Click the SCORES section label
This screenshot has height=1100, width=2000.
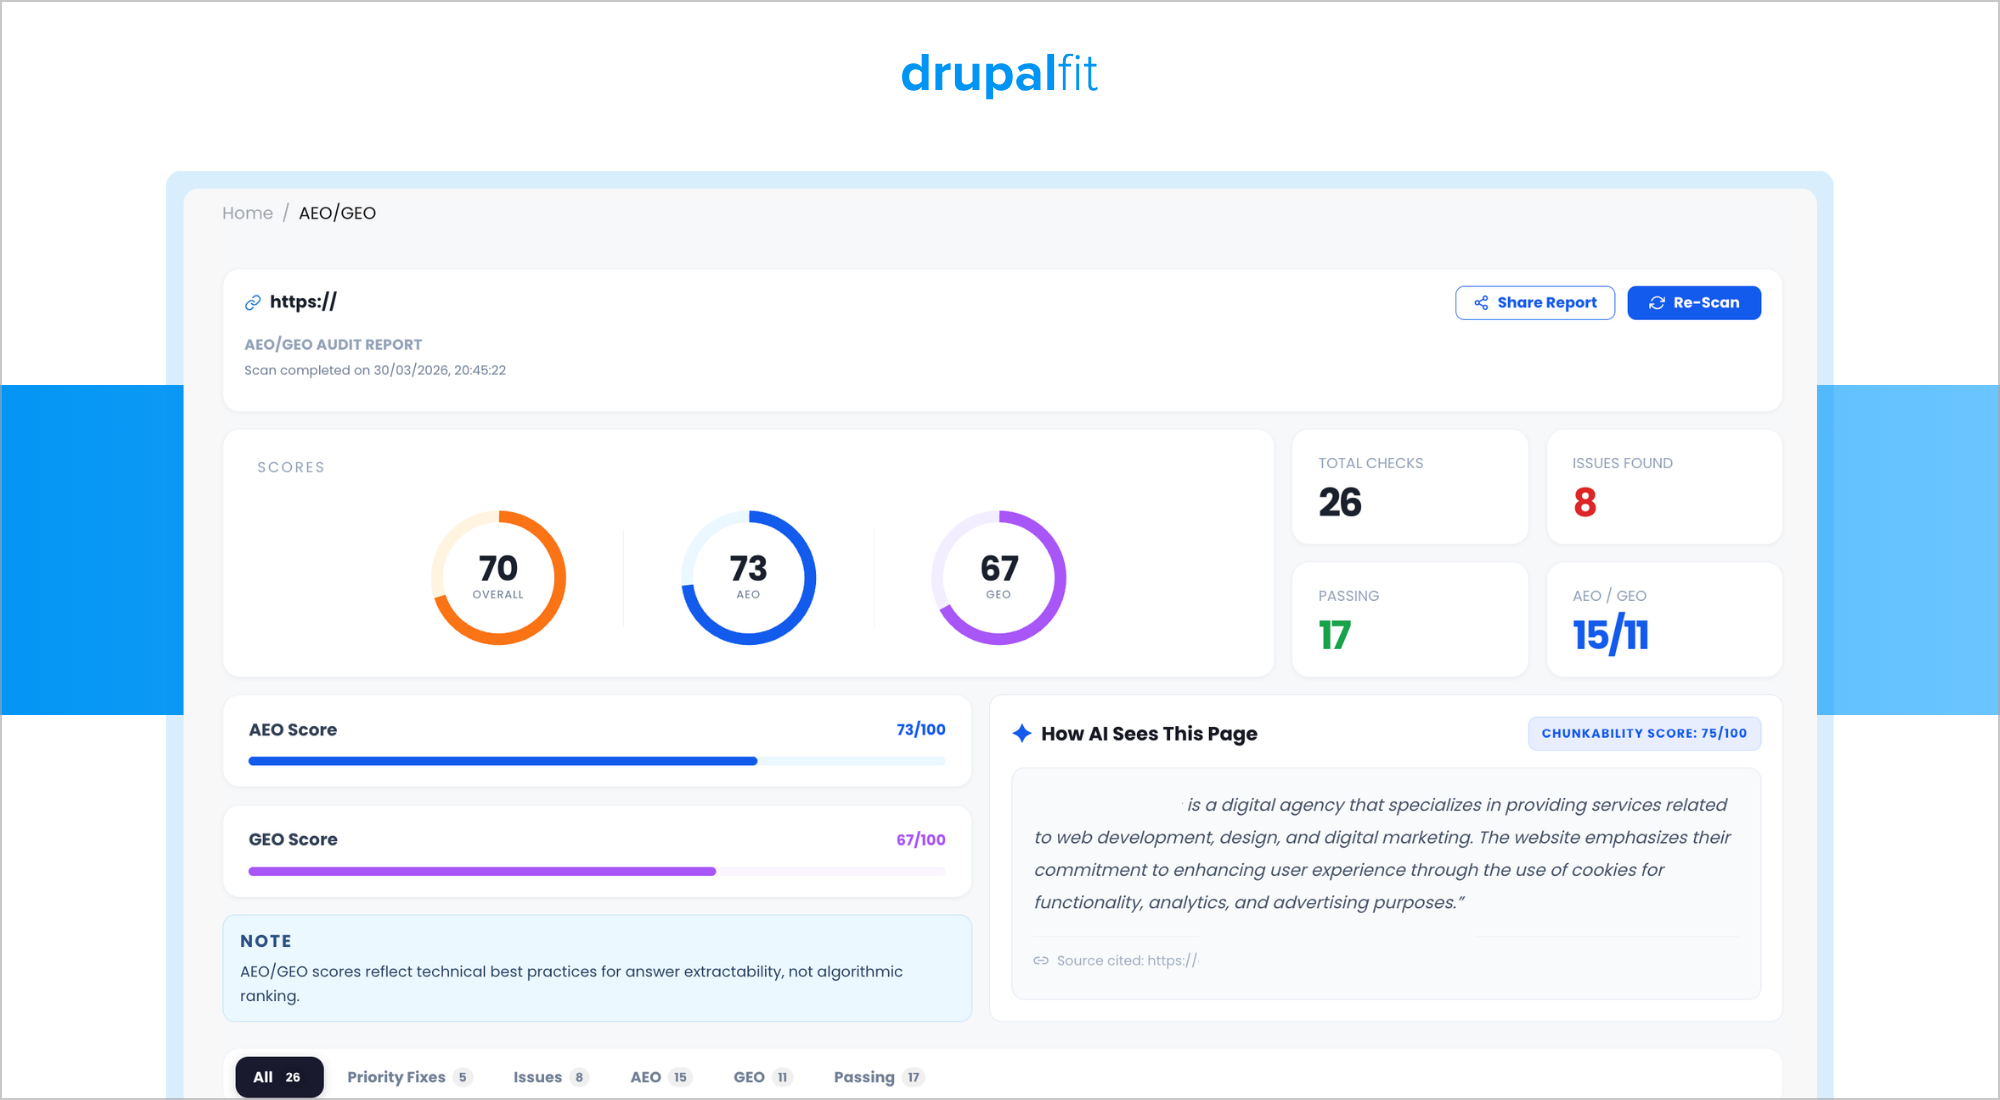pos(291,467)
